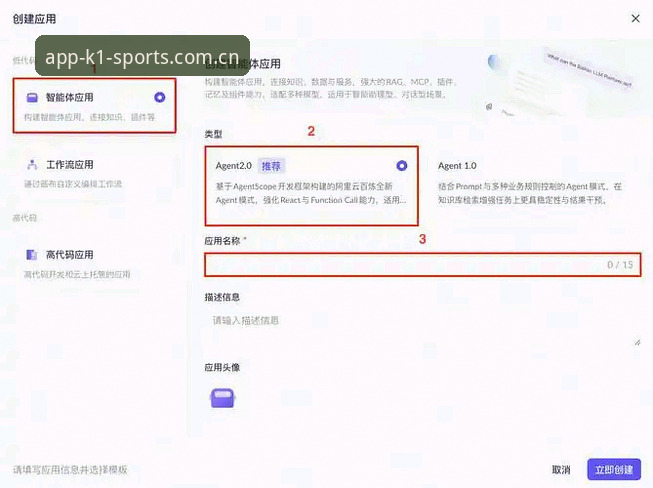Click the 通过画布自定义编排工作流 subtitle
Screen dimensions: 653x488
(73, 184)
